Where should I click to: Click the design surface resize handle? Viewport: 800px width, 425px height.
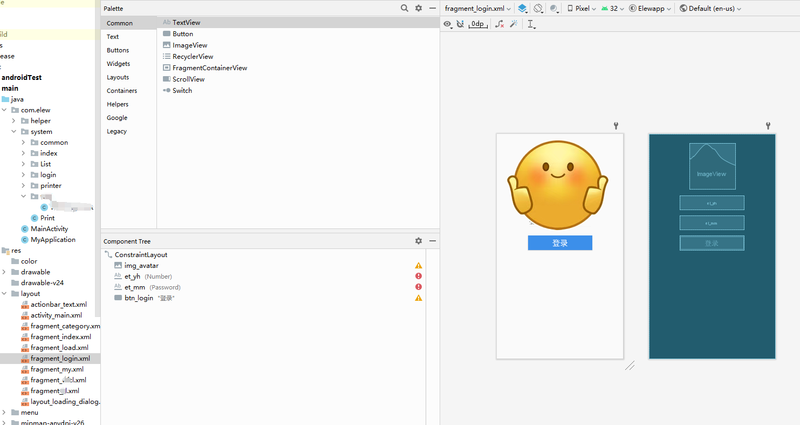[630, 365]
